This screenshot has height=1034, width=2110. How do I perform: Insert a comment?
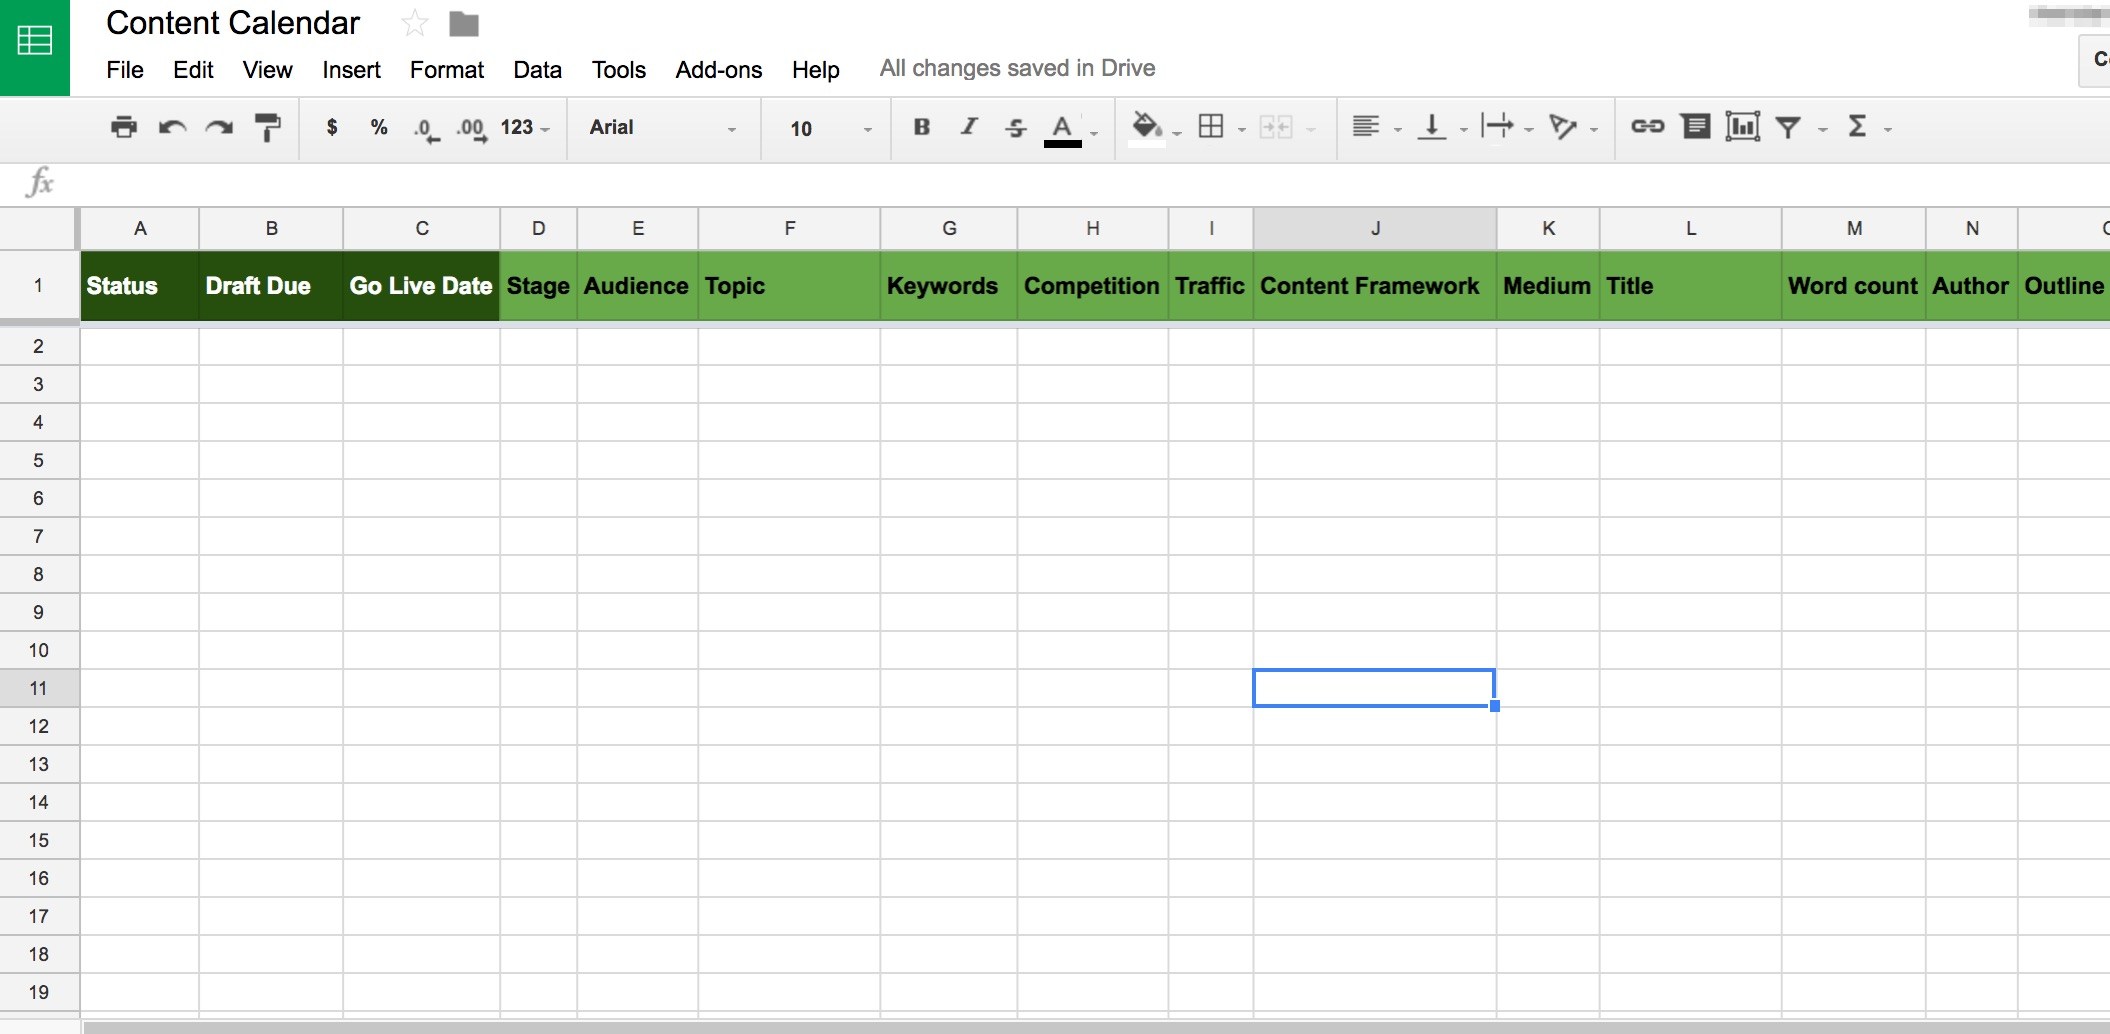coord(1696,127)
